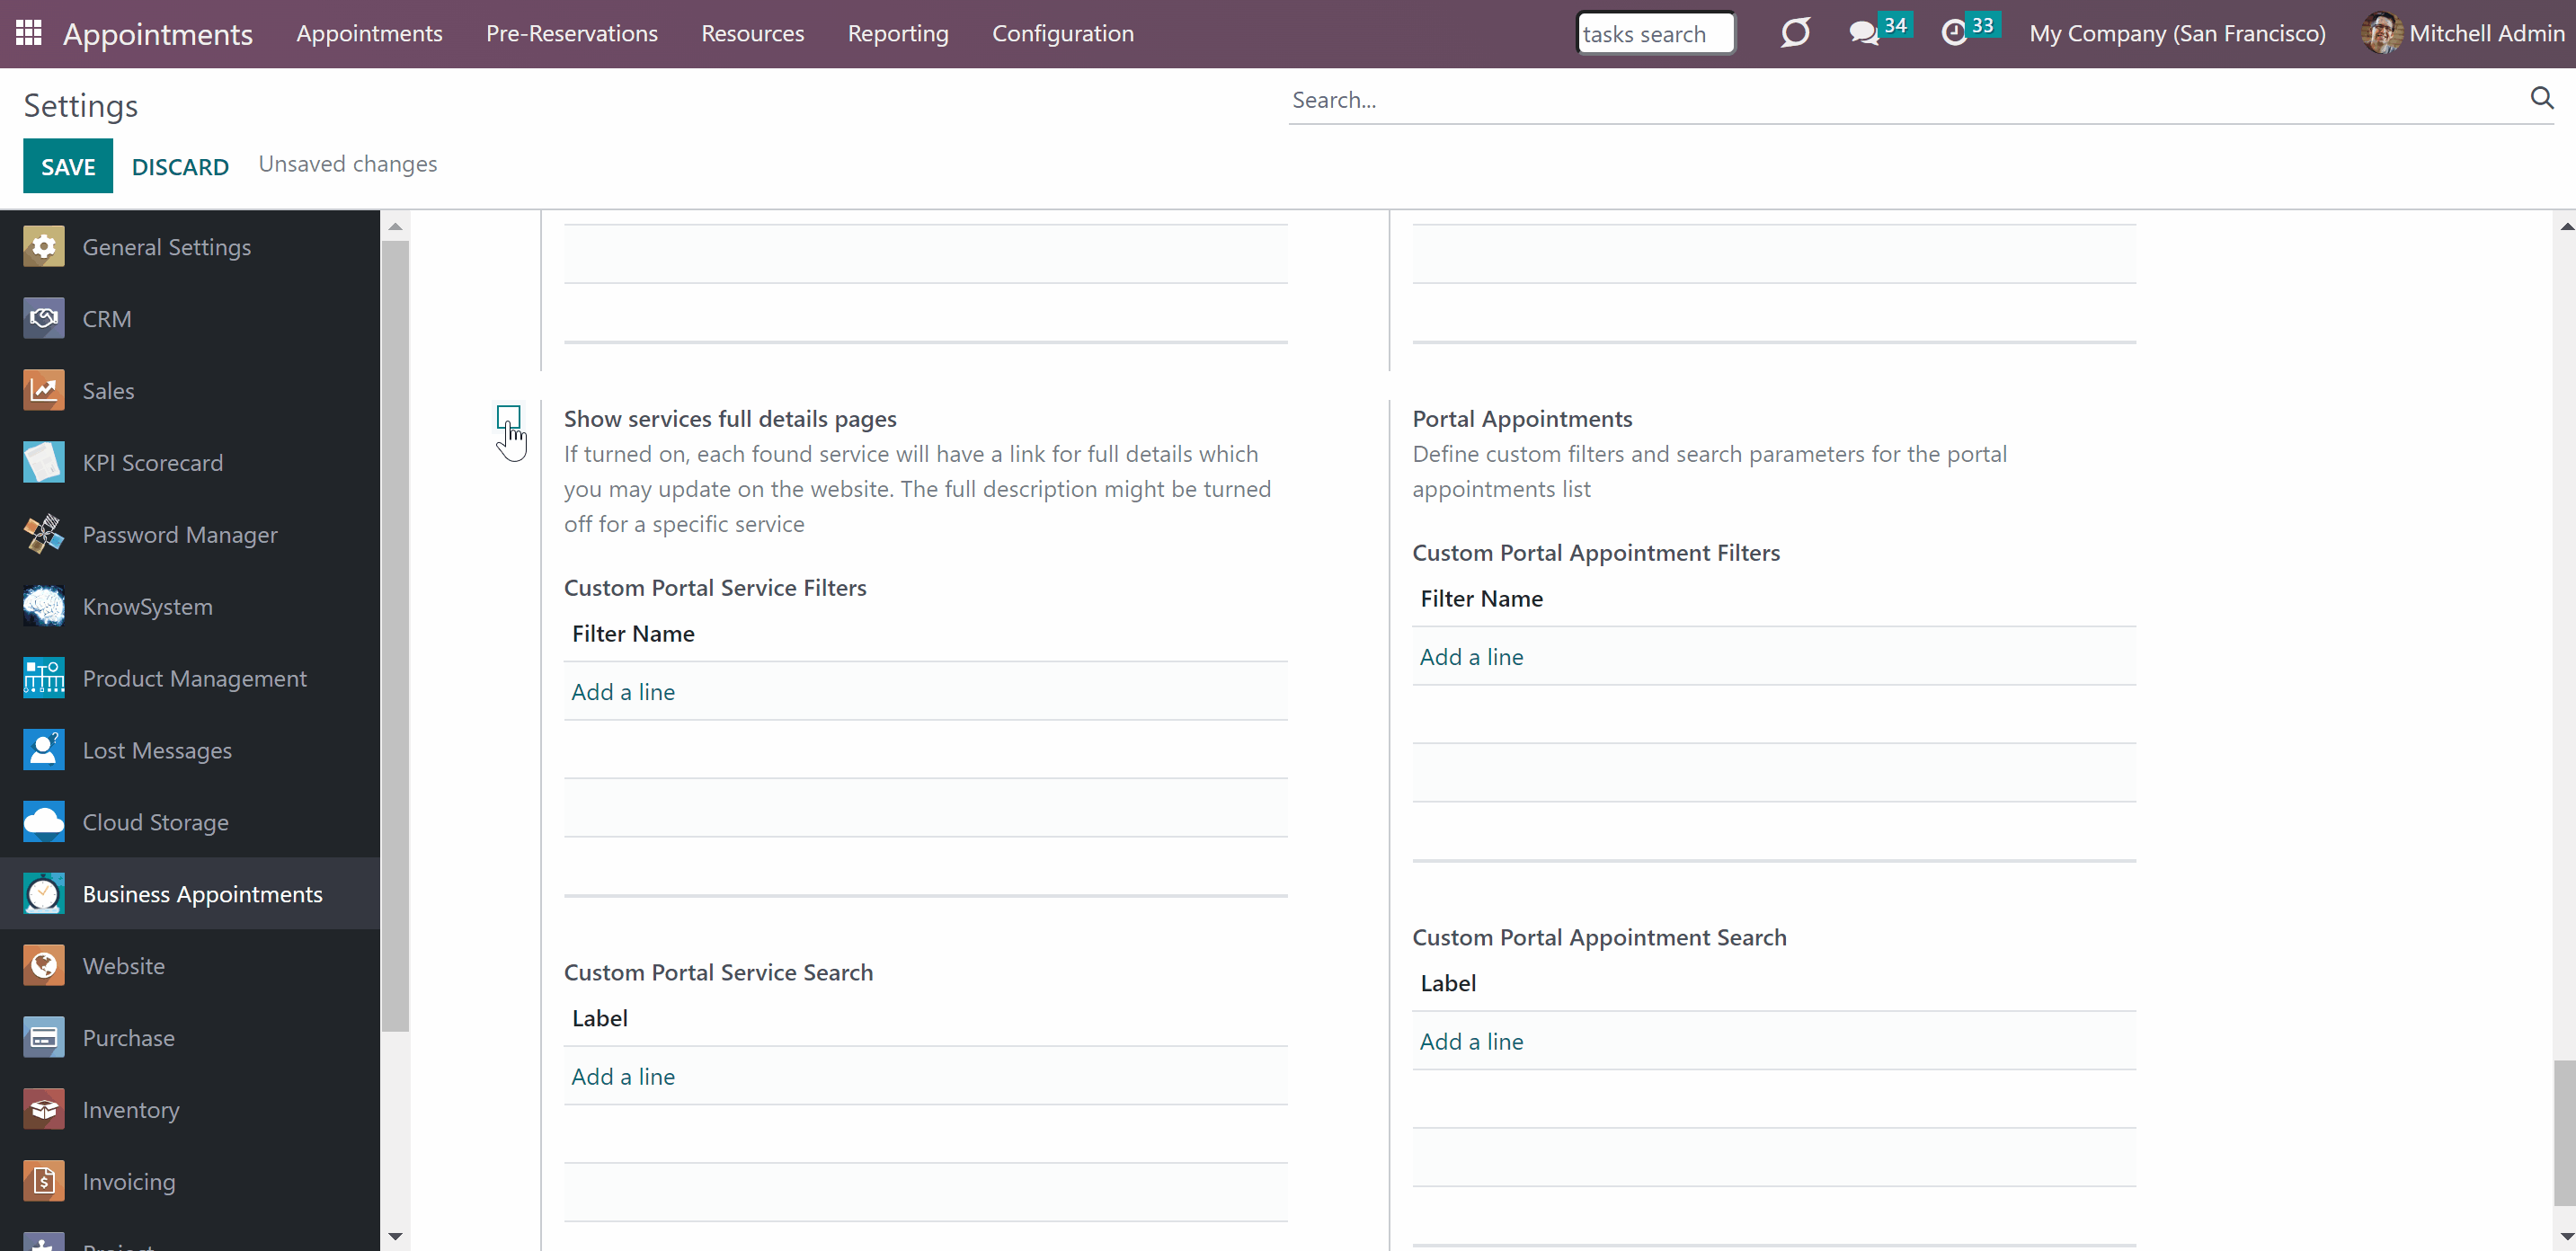Click Label header under Service Search
2576x1251 pixels.
click(x=600, y=1019)
